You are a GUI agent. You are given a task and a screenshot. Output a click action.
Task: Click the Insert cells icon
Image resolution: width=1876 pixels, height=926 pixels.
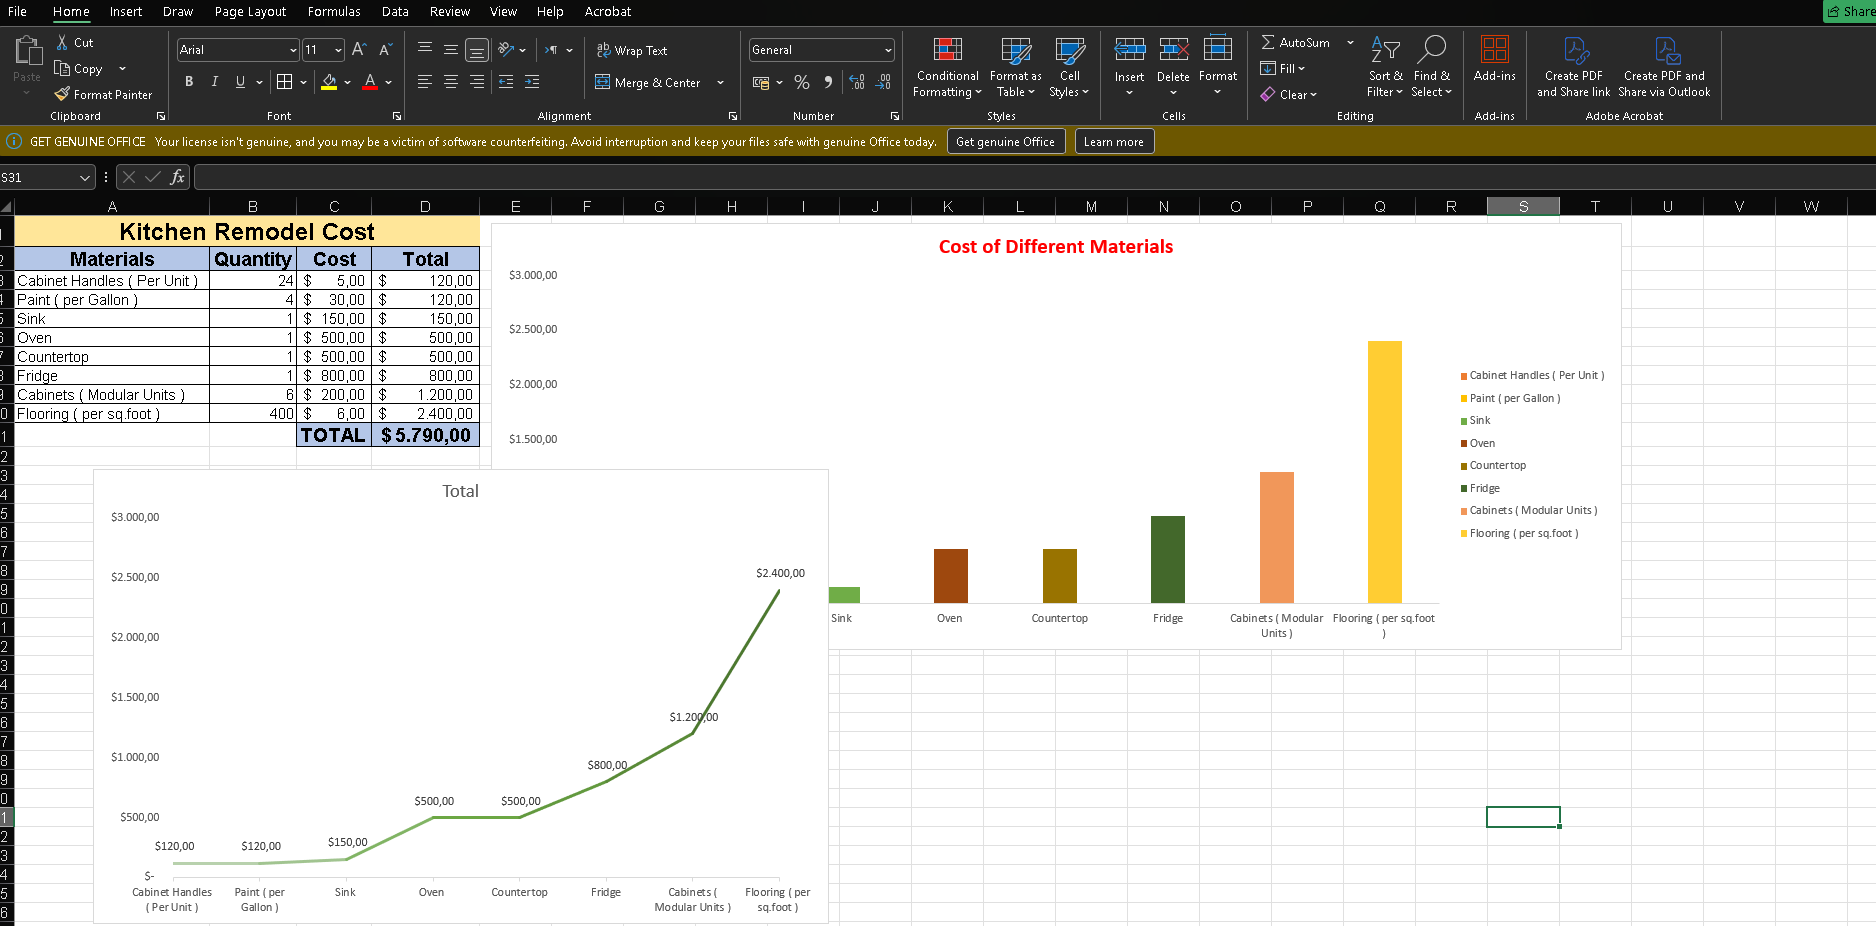click(x=1129, y=49)
